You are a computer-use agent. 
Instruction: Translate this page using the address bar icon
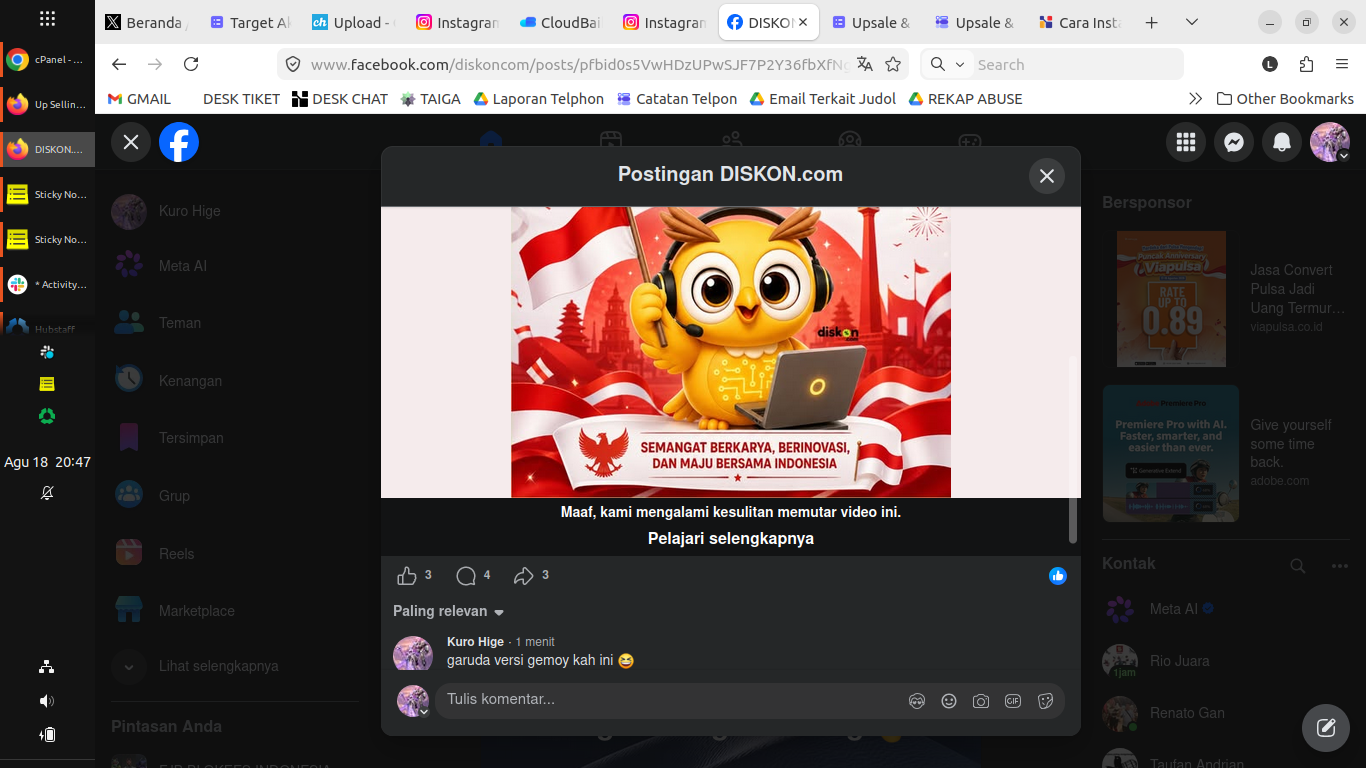pyautogui.click(x=865, y=64)
